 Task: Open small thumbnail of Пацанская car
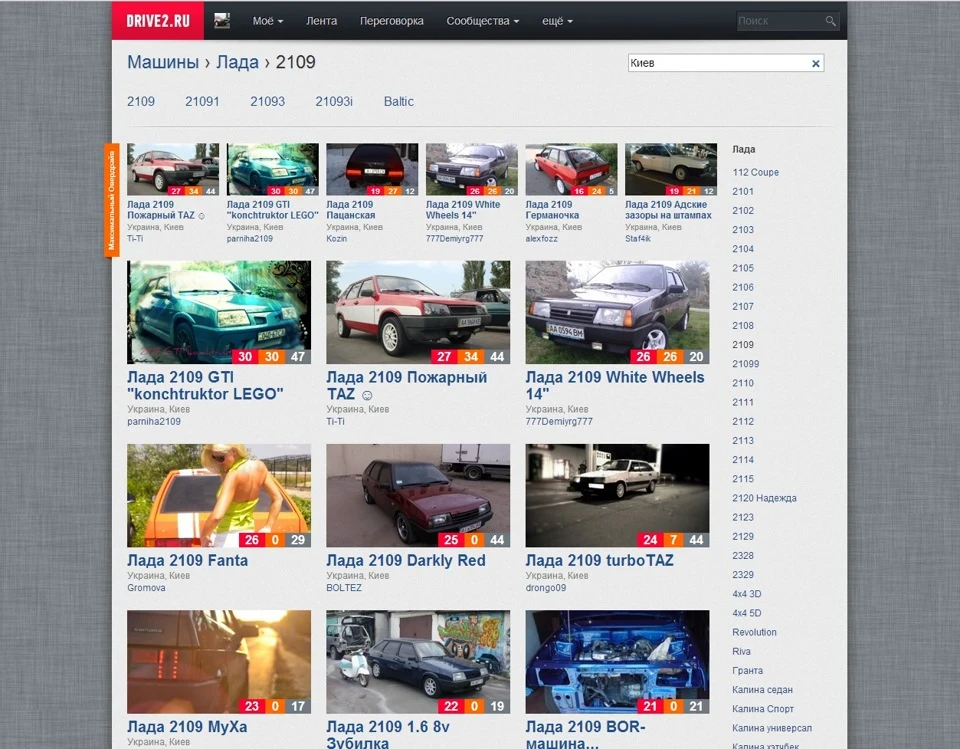[372, 169]
